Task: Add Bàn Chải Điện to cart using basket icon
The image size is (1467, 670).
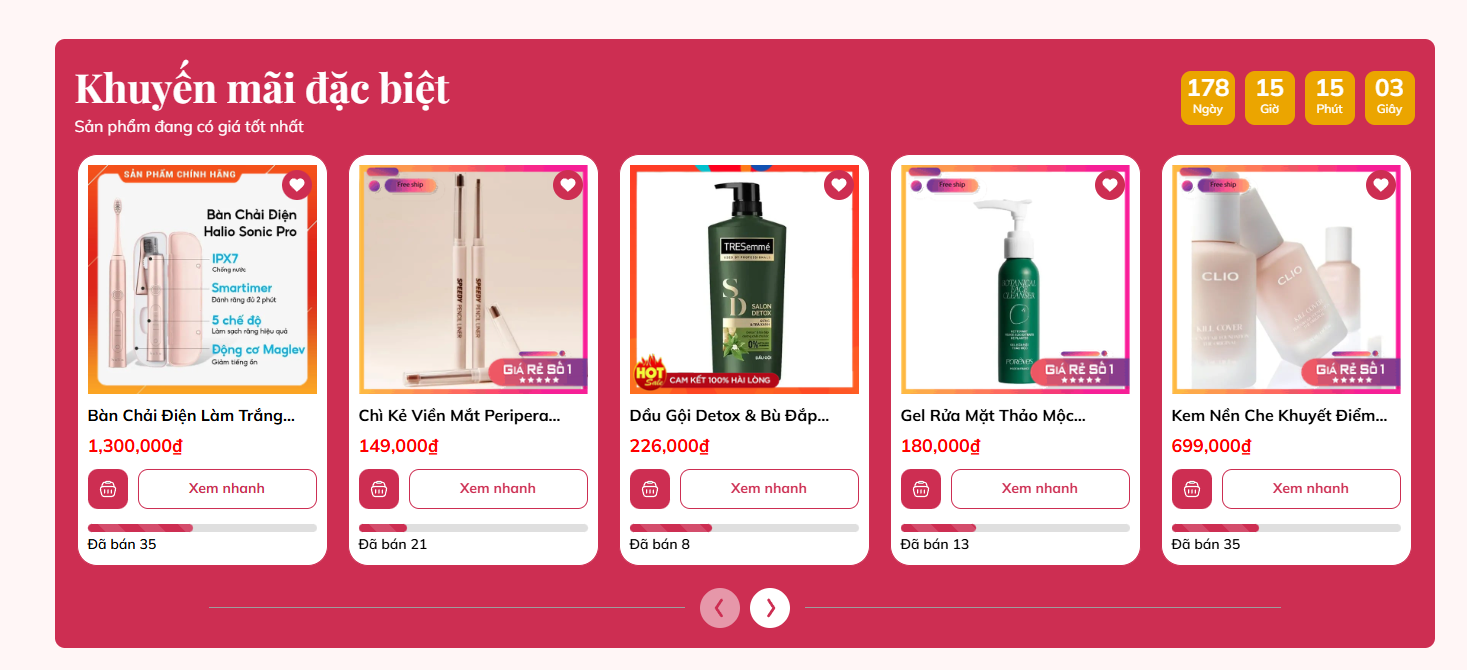Action: [108, 489]
